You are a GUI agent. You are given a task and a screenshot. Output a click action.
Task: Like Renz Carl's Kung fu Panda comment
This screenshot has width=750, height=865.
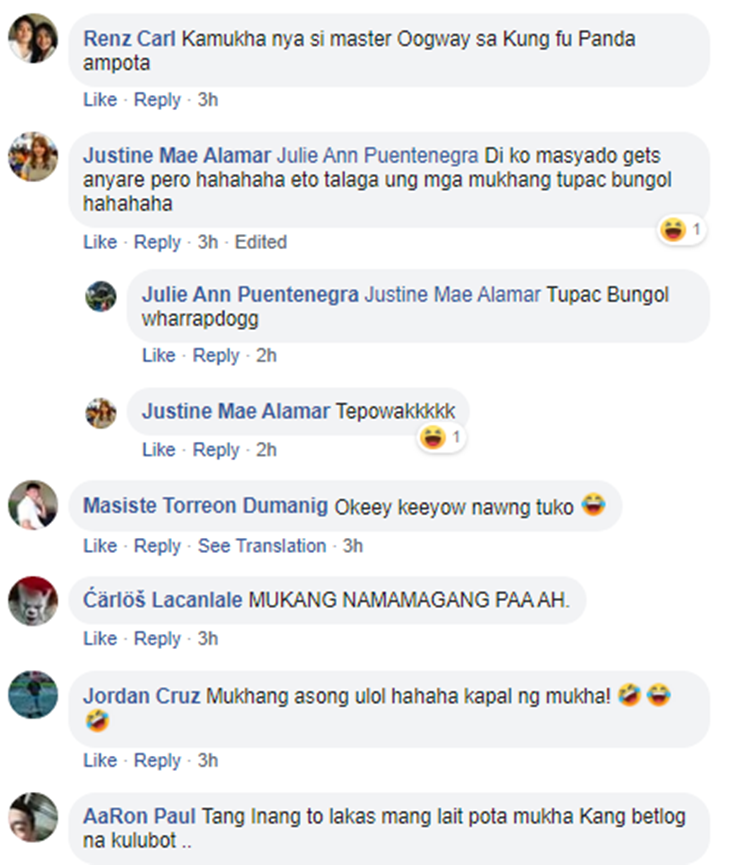(100, 100)
